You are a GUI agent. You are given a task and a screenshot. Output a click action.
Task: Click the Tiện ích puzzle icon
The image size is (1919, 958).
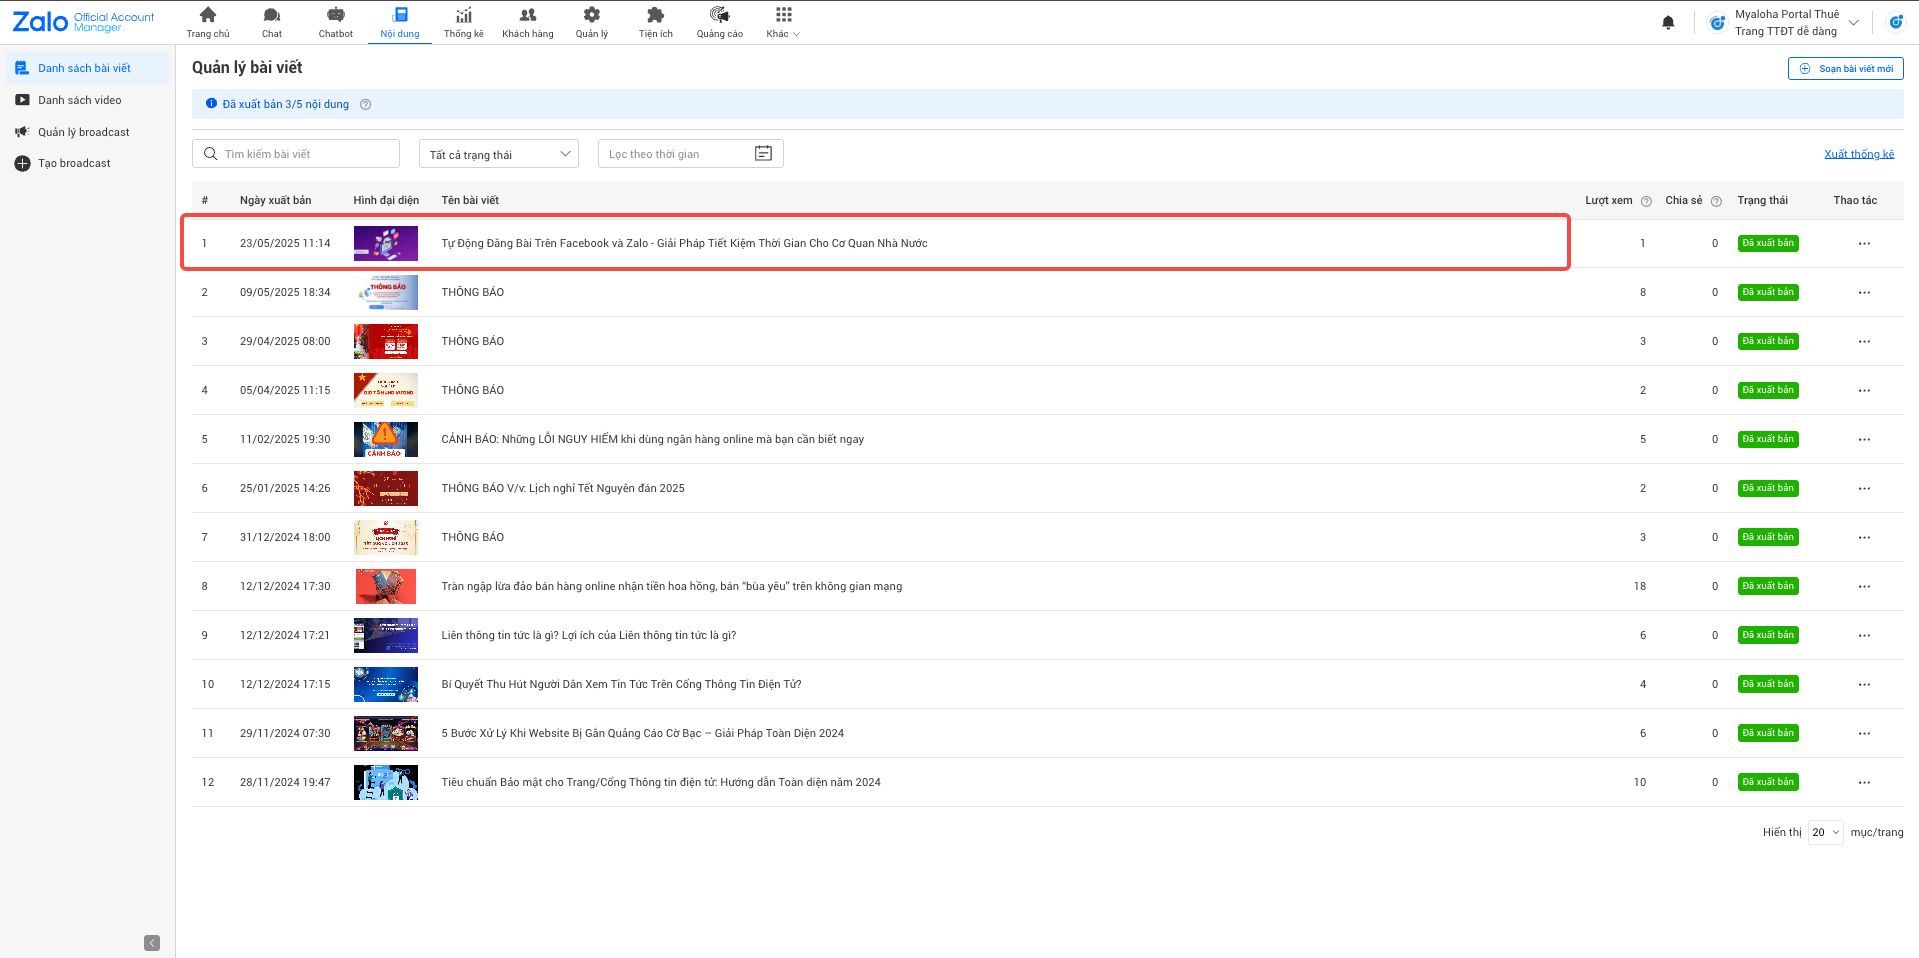[x=655, y=16]
